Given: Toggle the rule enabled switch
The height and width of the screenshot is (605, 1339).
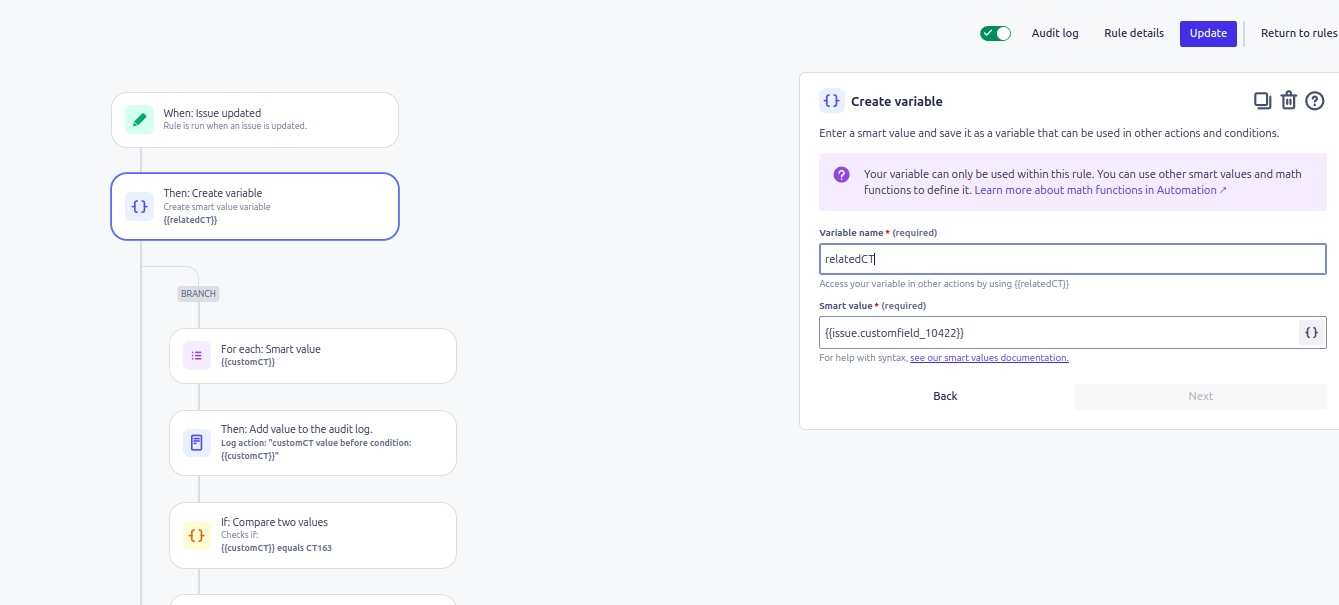Looking at the screenshot, I should [995, 33].
